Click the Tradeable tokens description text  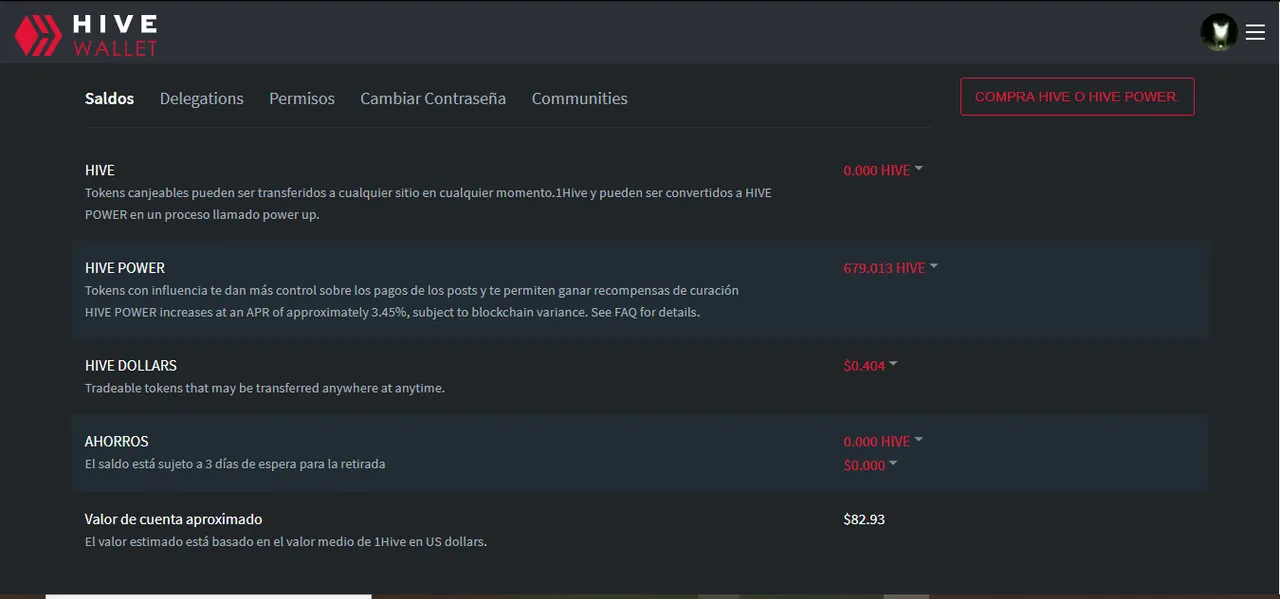pos(265,388)
